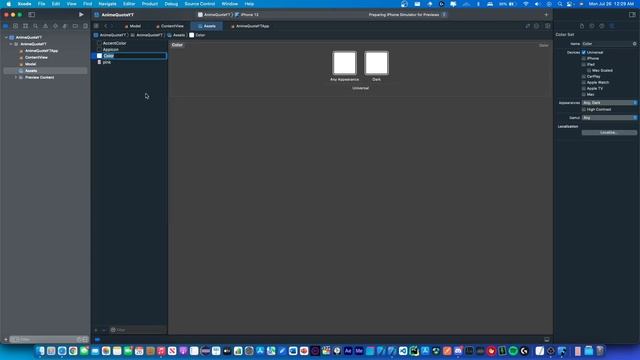Open the Test navigator diamond icon
The width and height of the screenshot is (640, 360).
point(55,26)
